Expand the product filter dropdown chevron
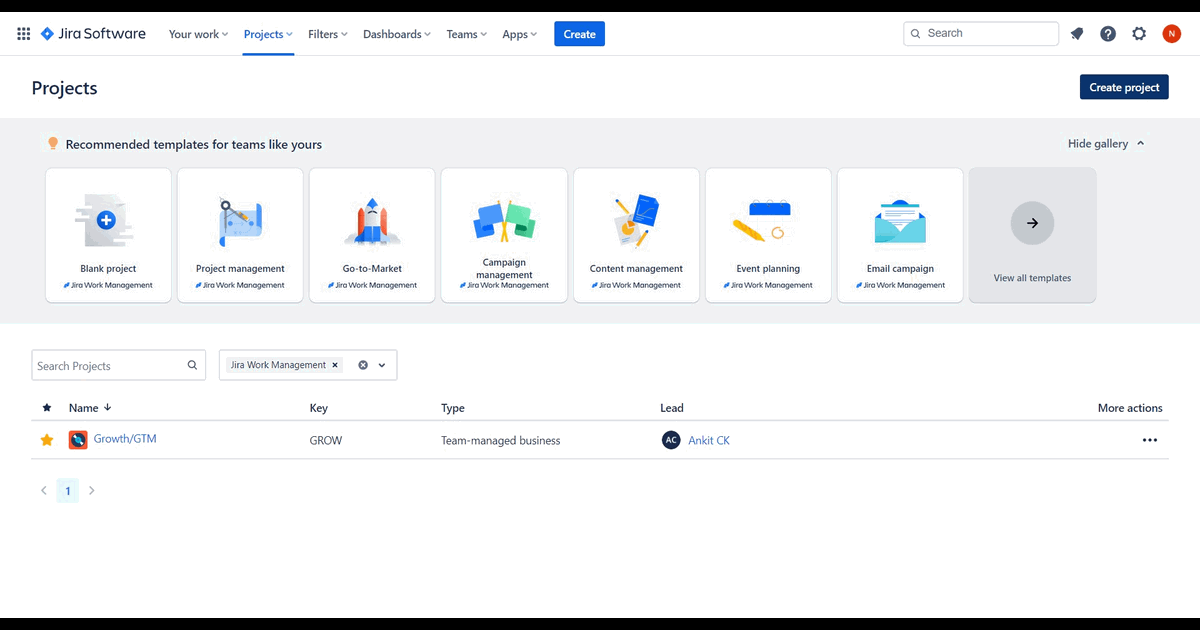 click(x=382, y=365)
